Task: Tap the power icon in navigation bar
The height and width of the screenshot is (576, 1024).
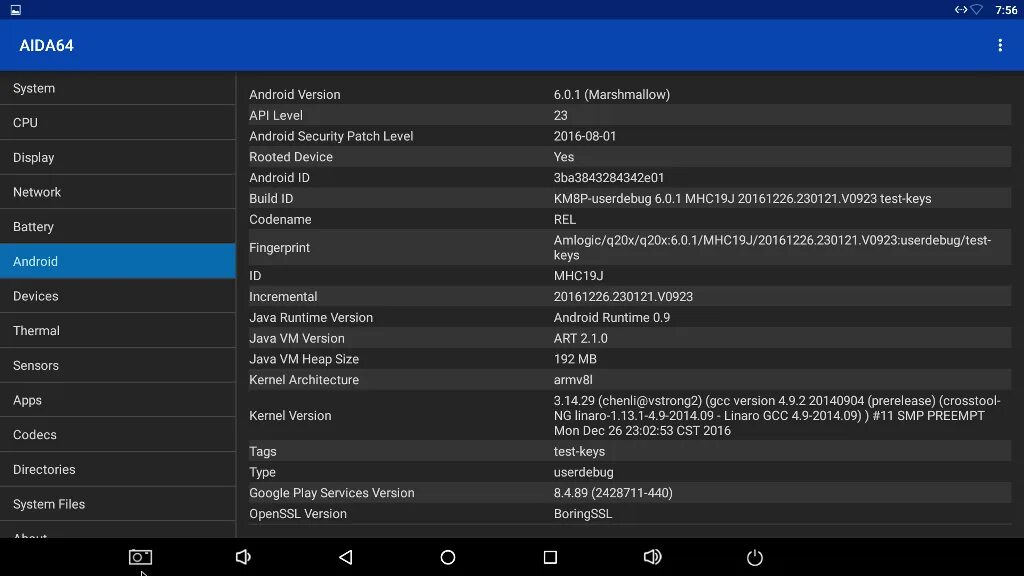Action: click(755, 557)
